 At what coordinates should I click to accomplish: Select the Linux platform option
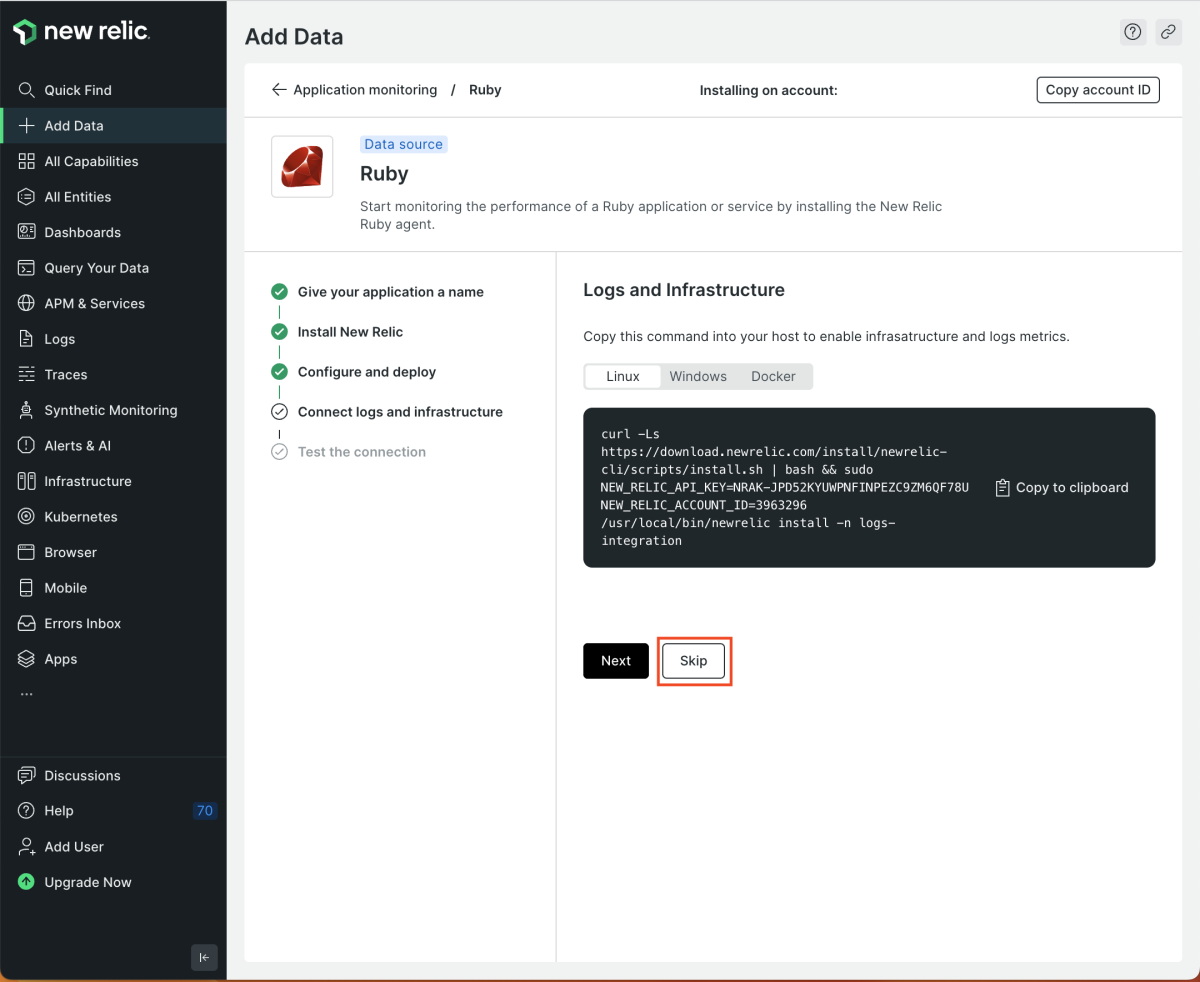(622, 376)
